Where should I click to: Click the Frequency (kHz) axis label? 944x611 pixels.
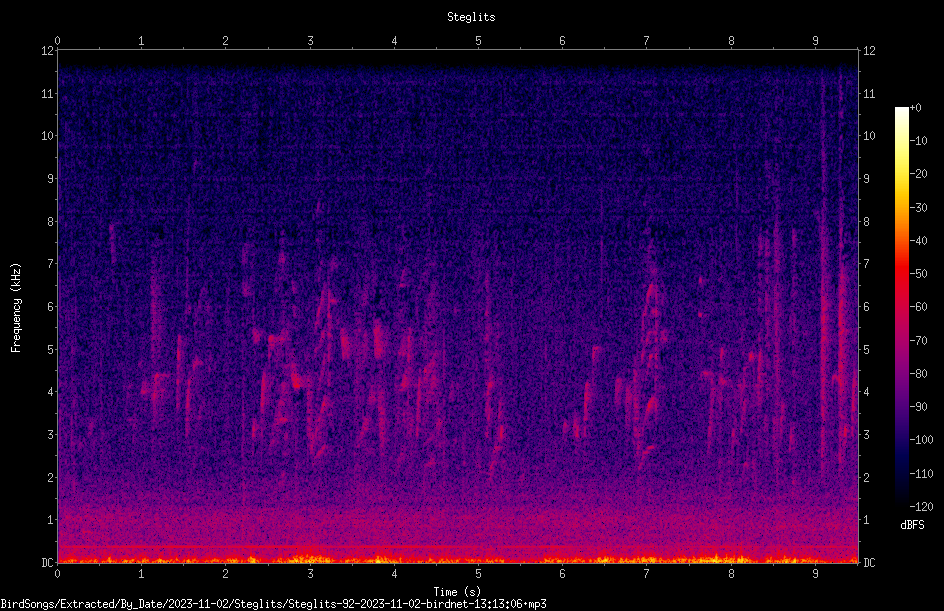point(16,308)
